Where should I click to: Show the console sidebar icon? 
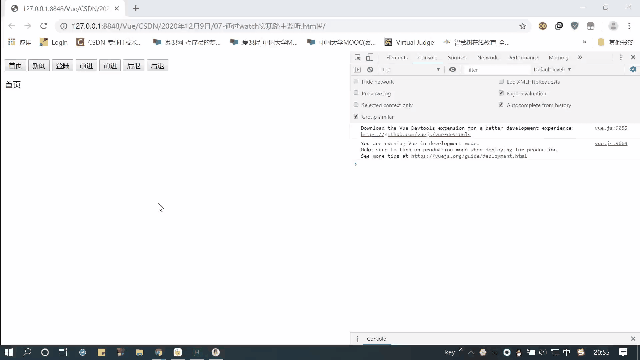(358, 70)
